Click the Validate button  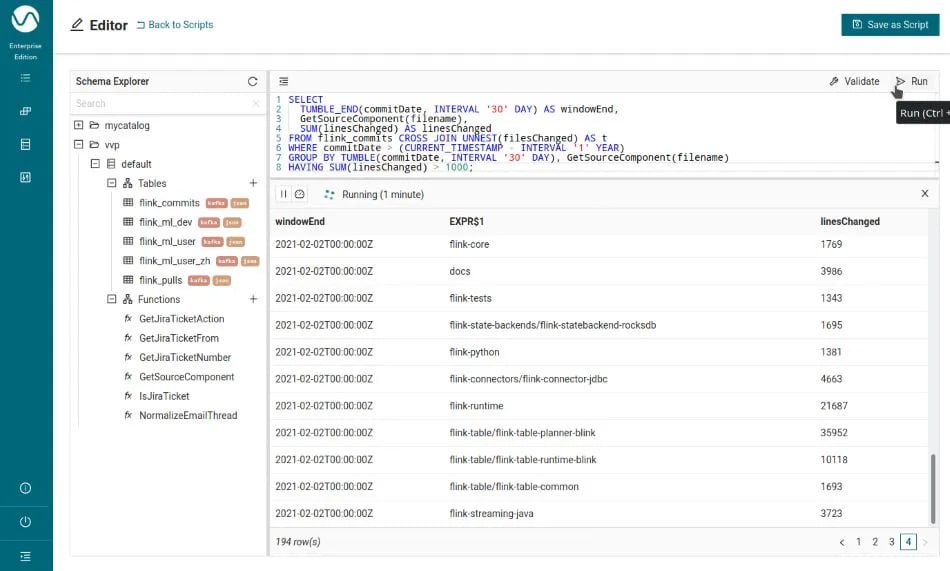tap(854, 82)
